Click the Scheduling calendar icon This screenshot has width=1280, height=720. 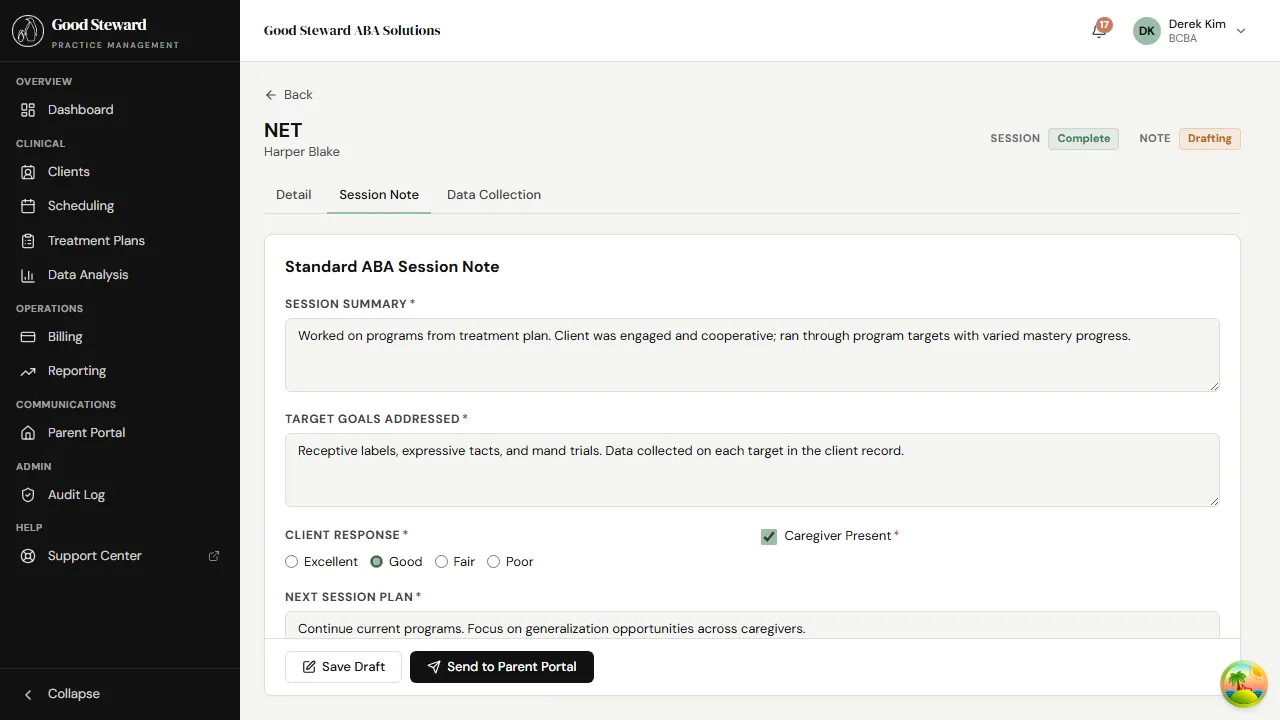coord(28,206)
